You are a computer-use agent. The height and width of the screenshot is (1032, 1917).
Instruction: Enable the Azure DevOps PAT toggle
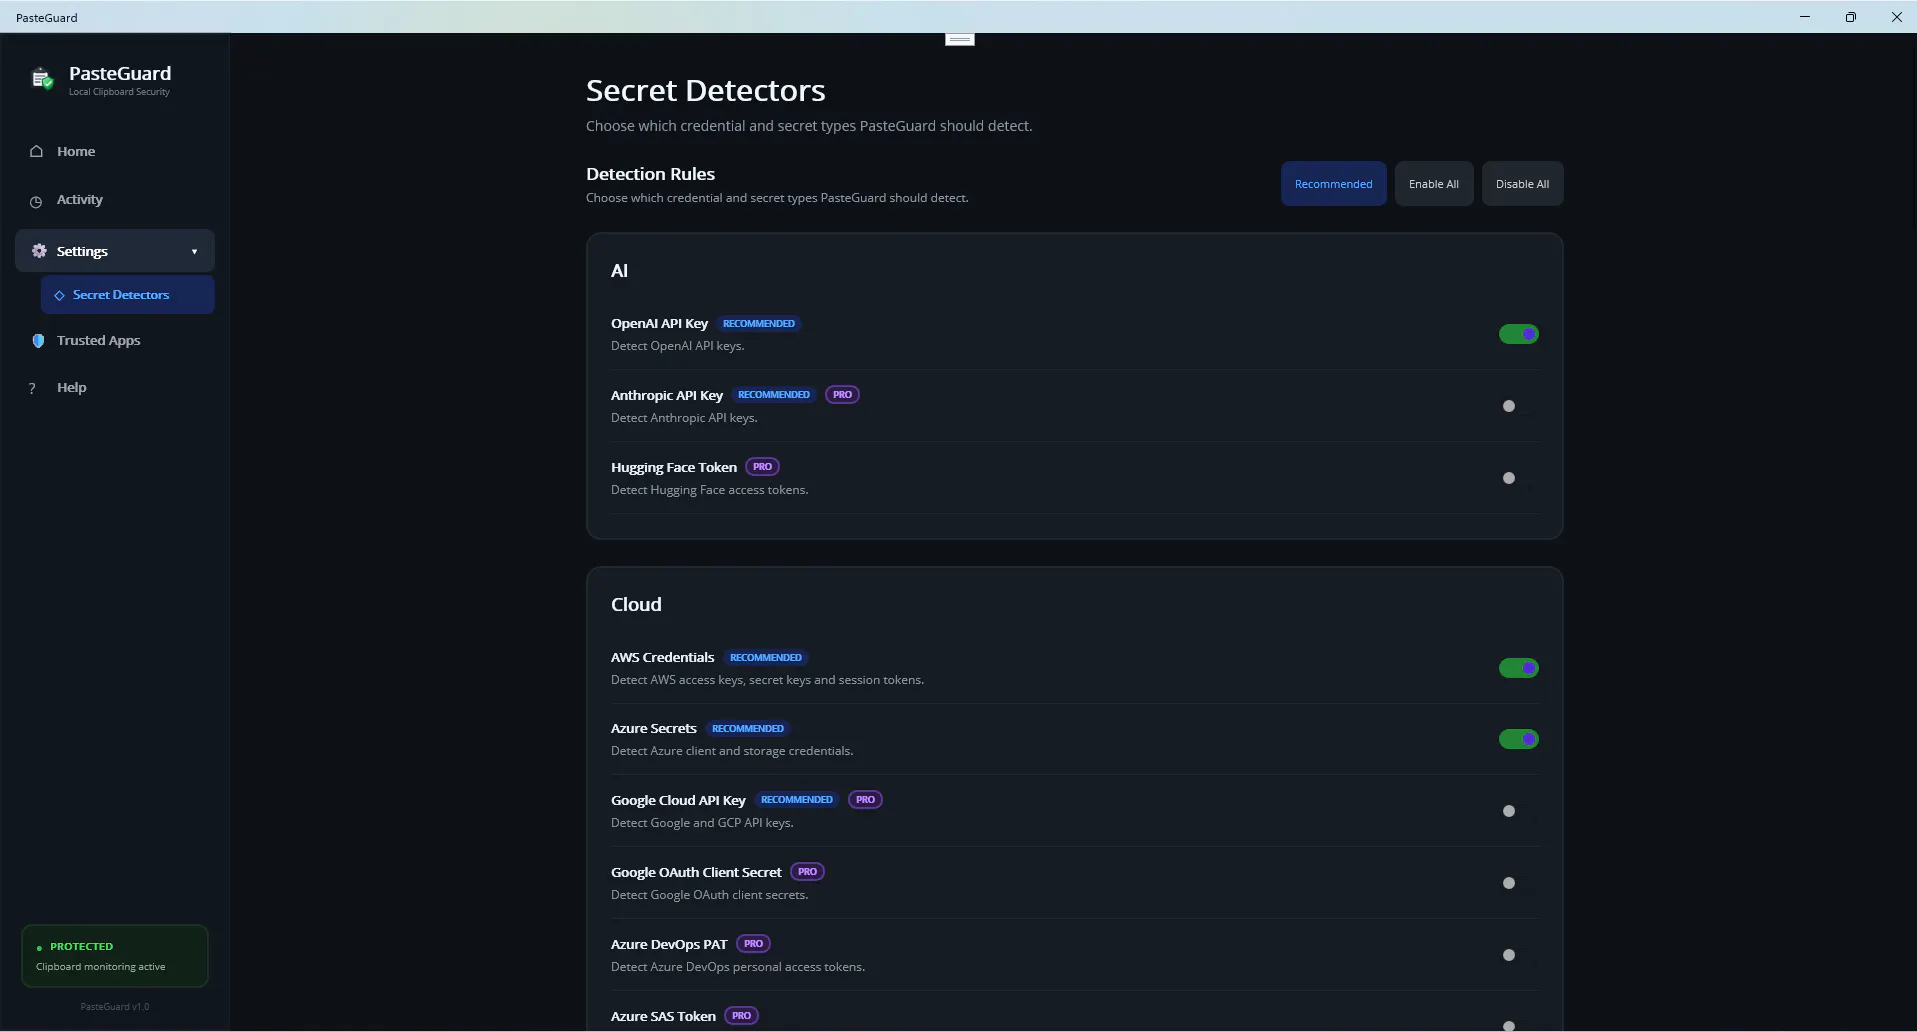point(1518,955)
